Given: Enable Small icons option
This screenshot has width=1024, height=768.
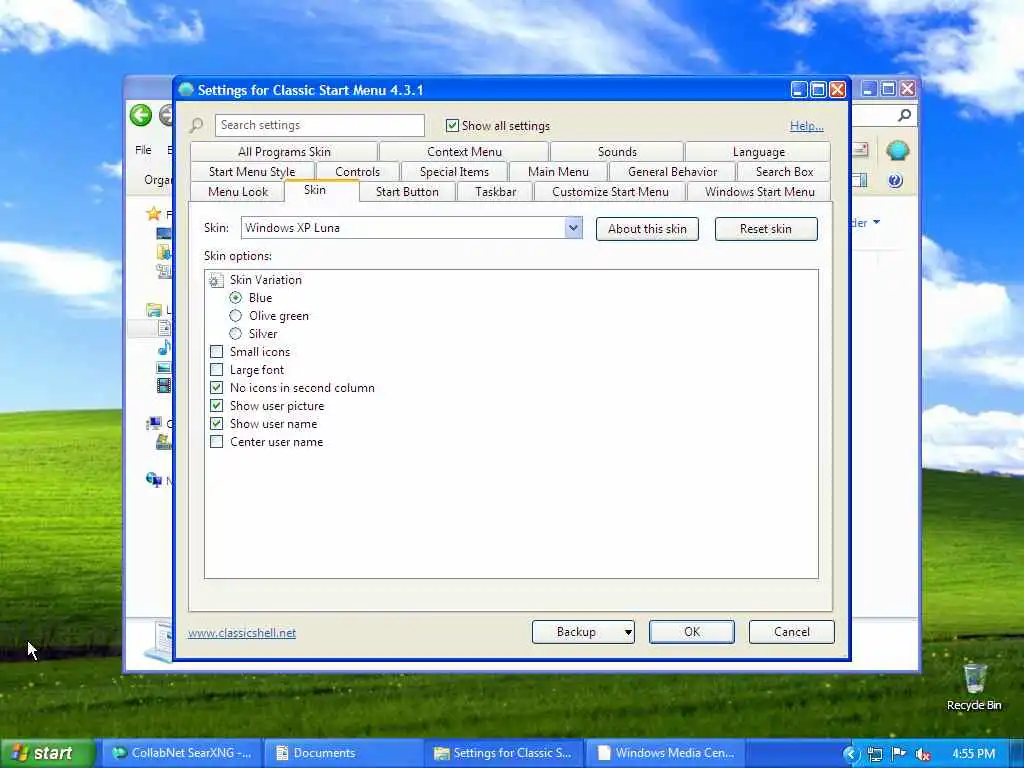Looking at the screenshot, I should pyautogui.click(x=216, y=352).
